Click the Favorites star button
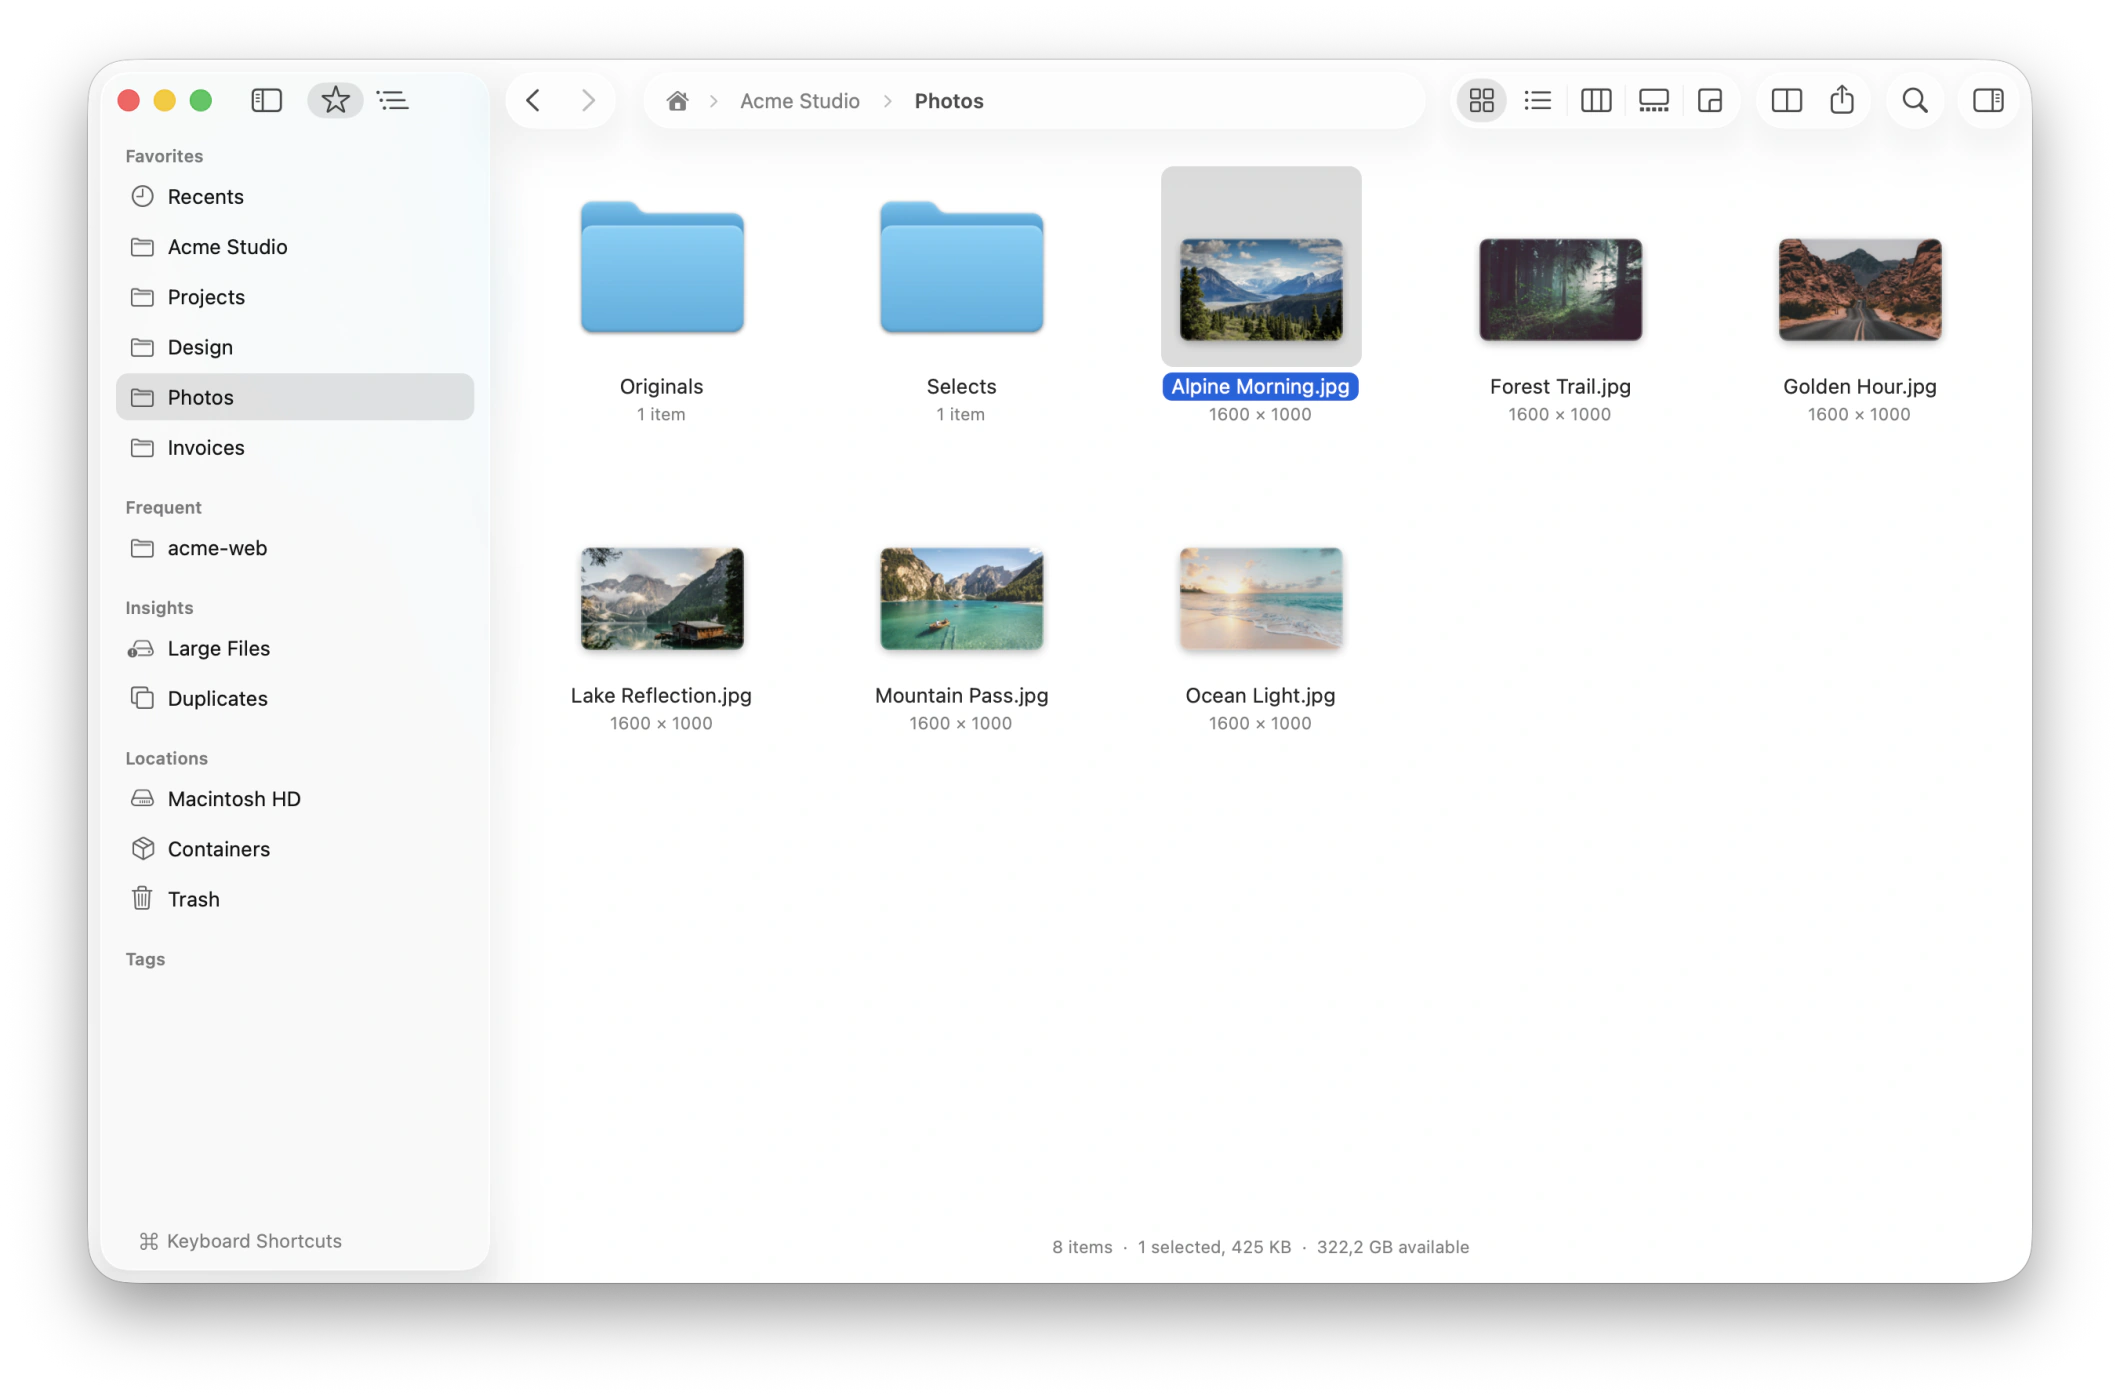The width and height of the screenshot is (2120, 1399). pyautogui.click(x=335, y=100)
